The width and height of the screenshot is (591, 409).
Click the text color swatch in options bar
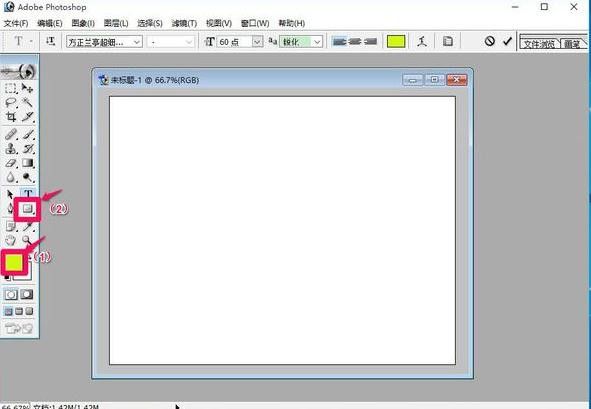[396, 41]
